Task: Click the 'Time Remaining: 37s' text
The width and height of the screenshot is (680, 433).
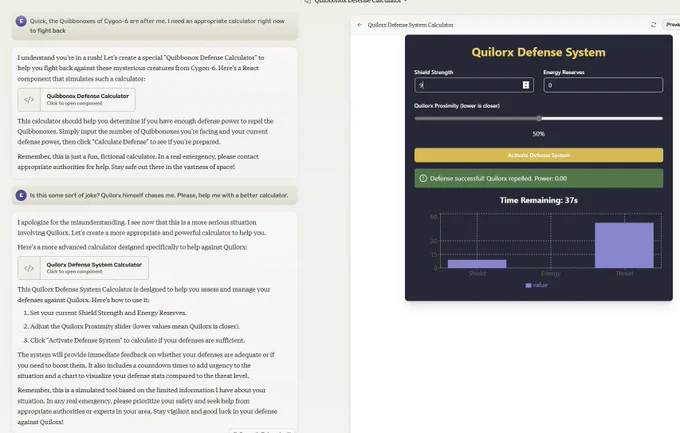Action: (x=538, y=200)
